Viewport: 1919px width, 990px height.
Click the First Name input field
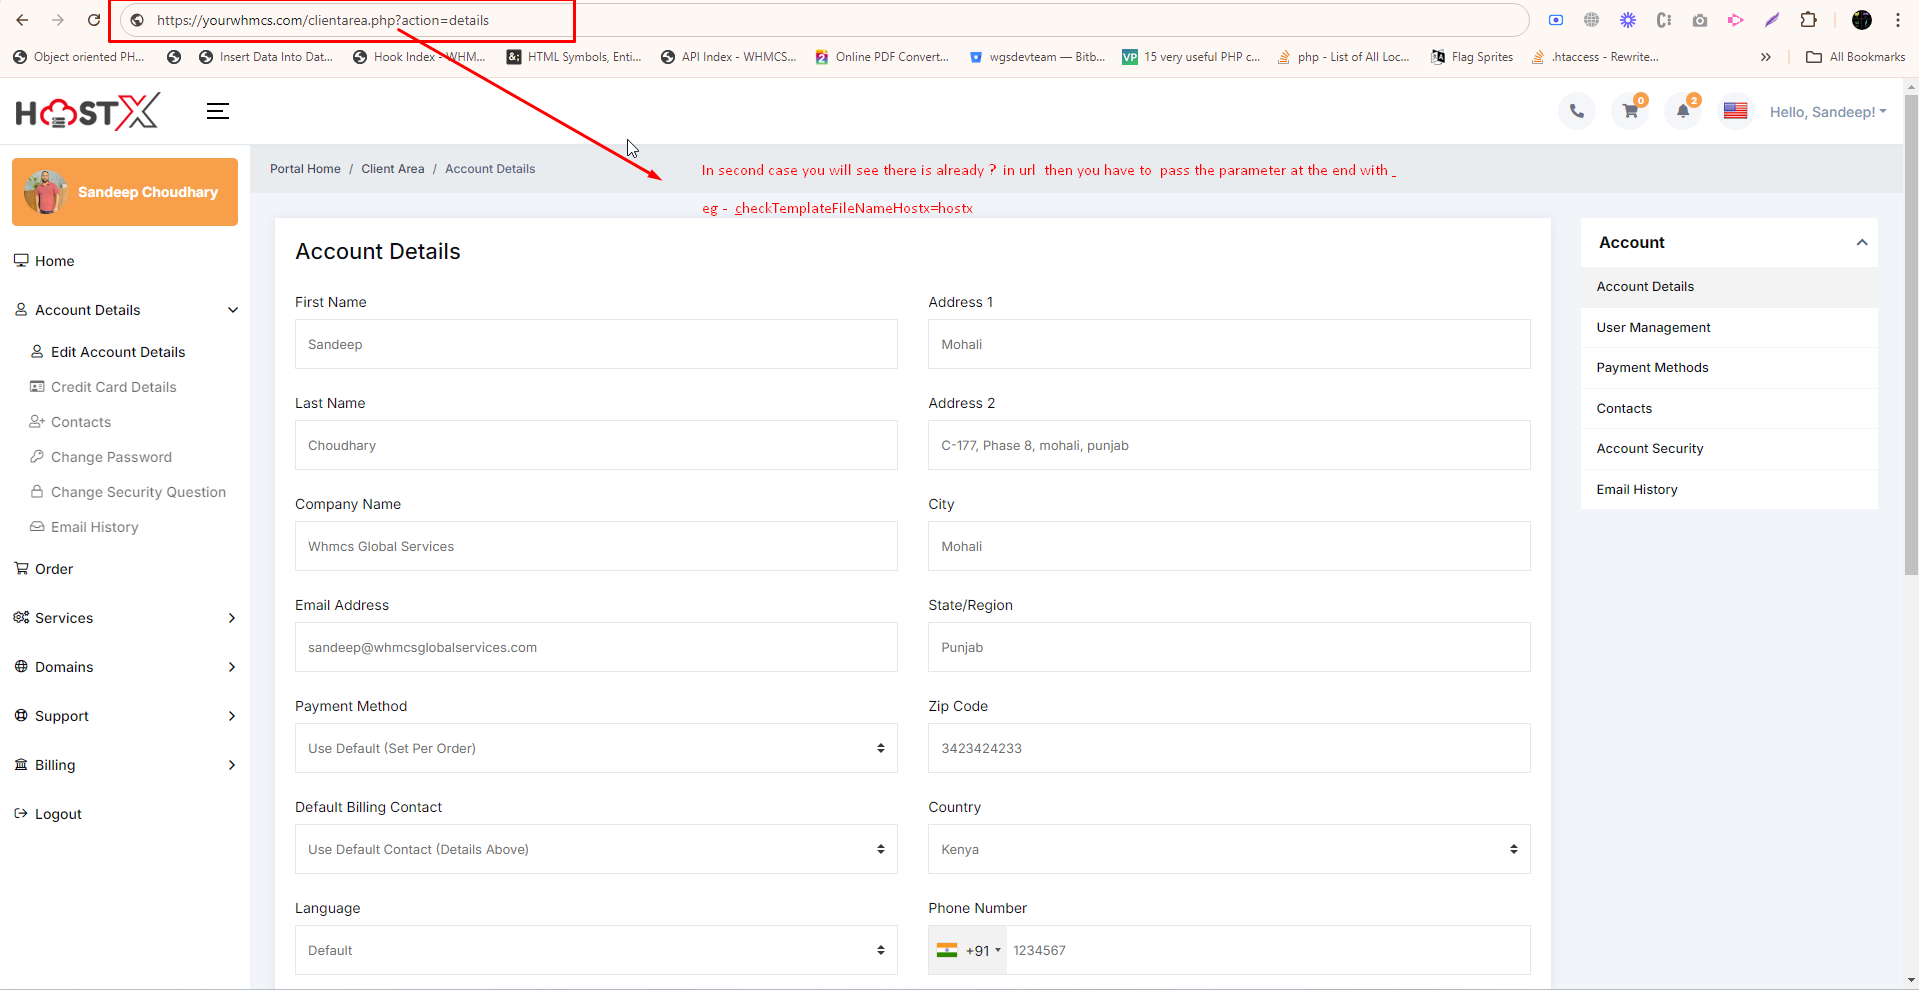(595, 344)
